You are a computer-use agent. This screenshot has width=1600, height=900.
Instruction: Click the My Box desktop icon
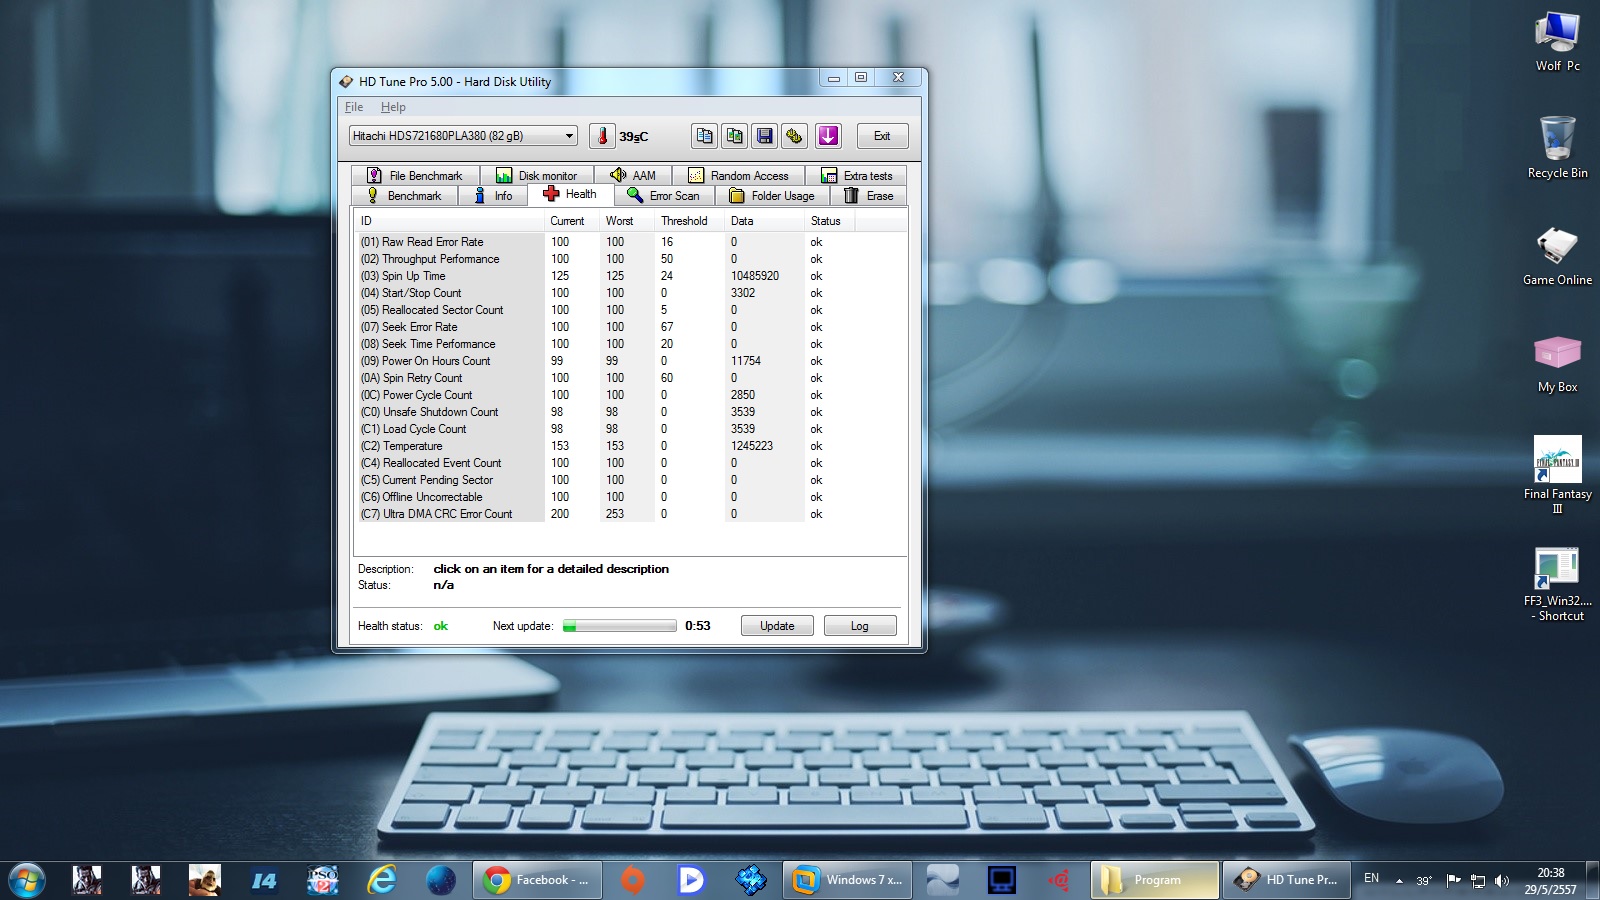[1557, 364]
